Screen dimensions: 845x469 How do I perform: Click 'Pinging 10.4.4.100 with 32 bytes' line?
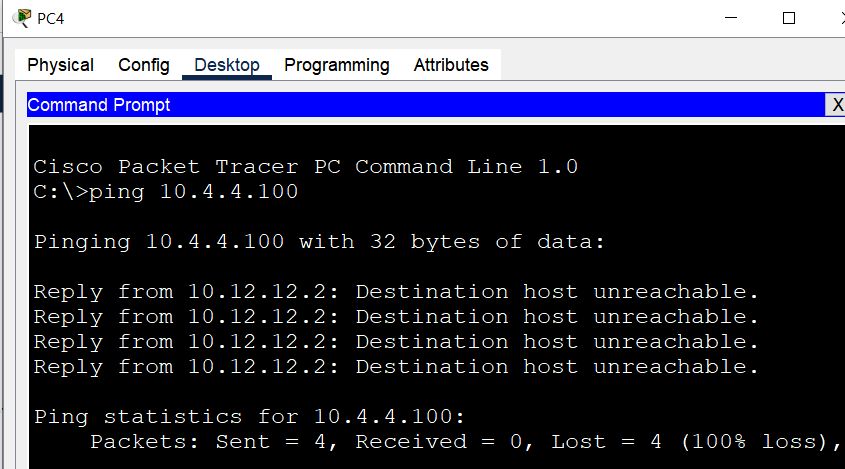pos(319,242)
